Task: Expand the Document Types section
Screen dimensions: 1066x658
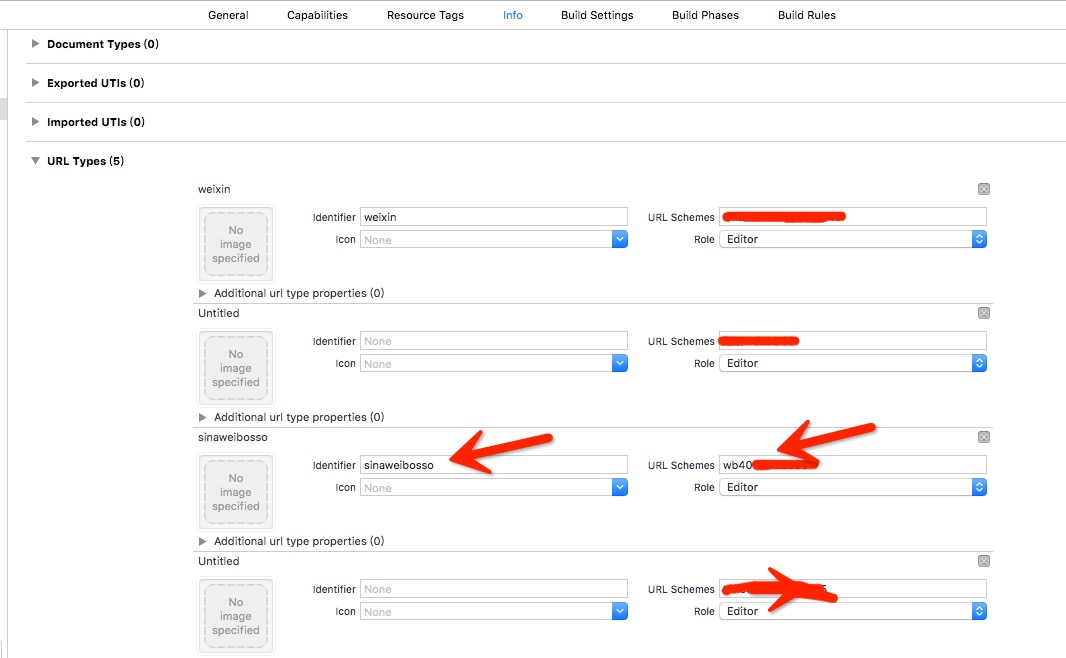Action: tap(35, 44)
